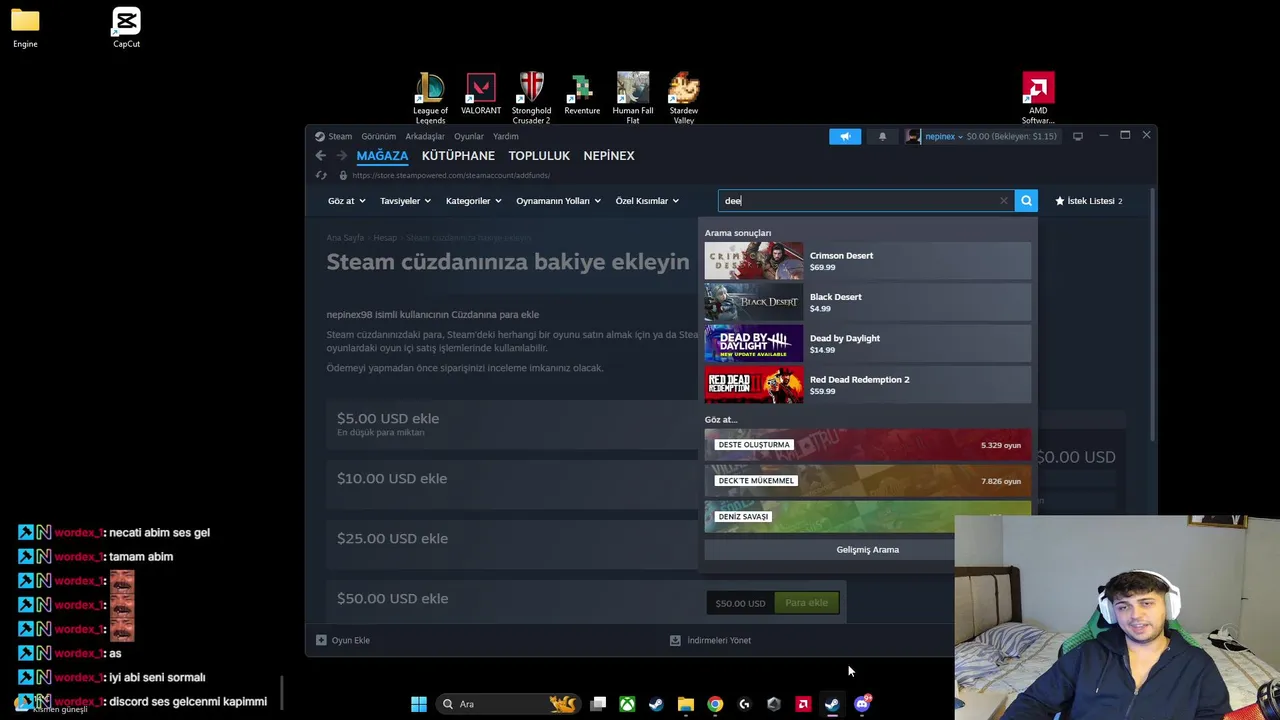This screenshot has height=720, width=1280.
Task: Switch to the MAĞAZA tab
Action: click(x=382, y=156)
